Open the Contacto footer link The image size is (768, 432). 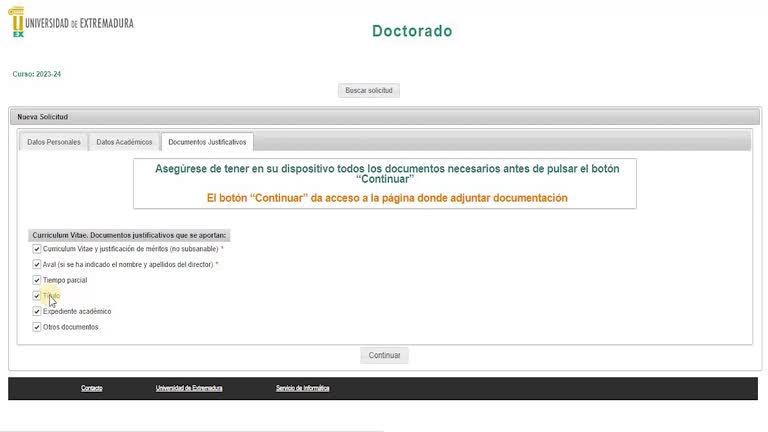[92, 388]
